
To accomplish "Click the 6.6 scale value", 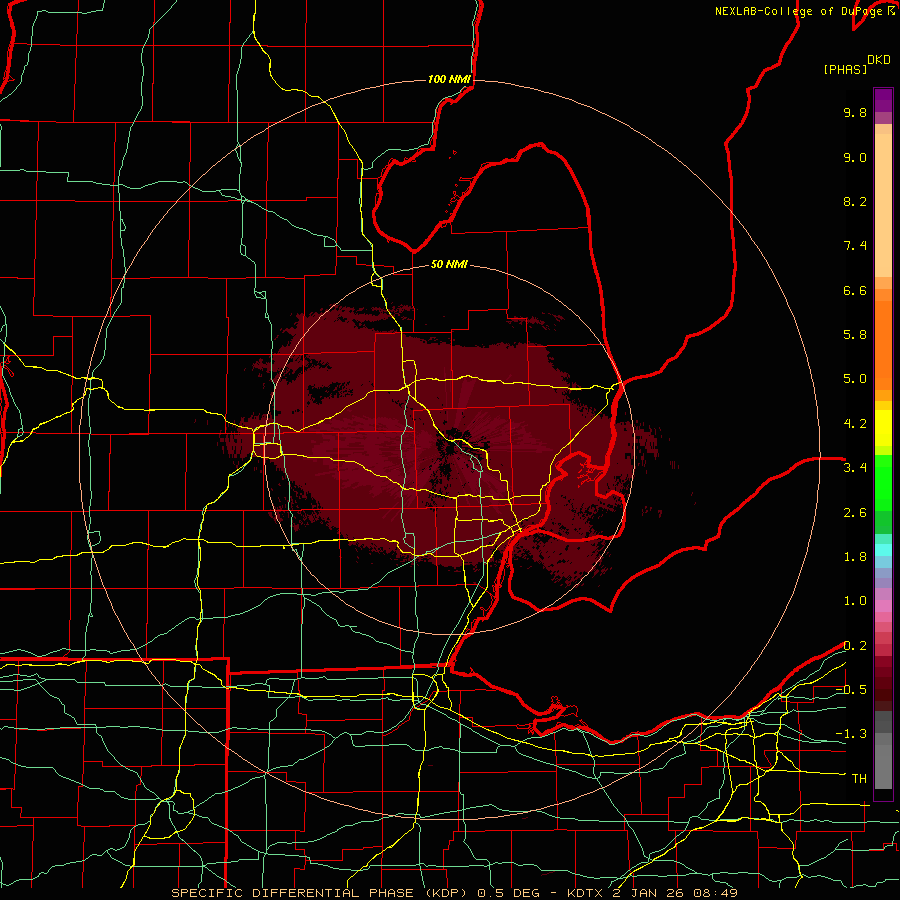I will [855, 290].
